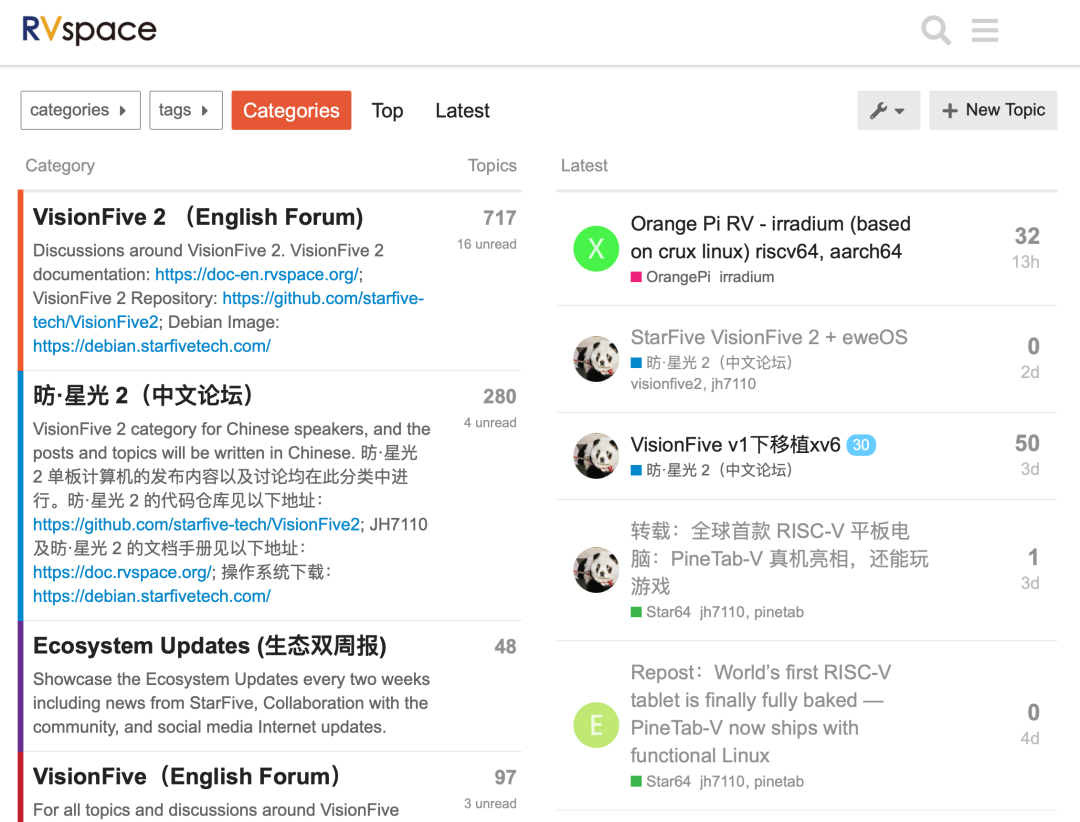Click the blue 30 unread badge

[861, 445]
